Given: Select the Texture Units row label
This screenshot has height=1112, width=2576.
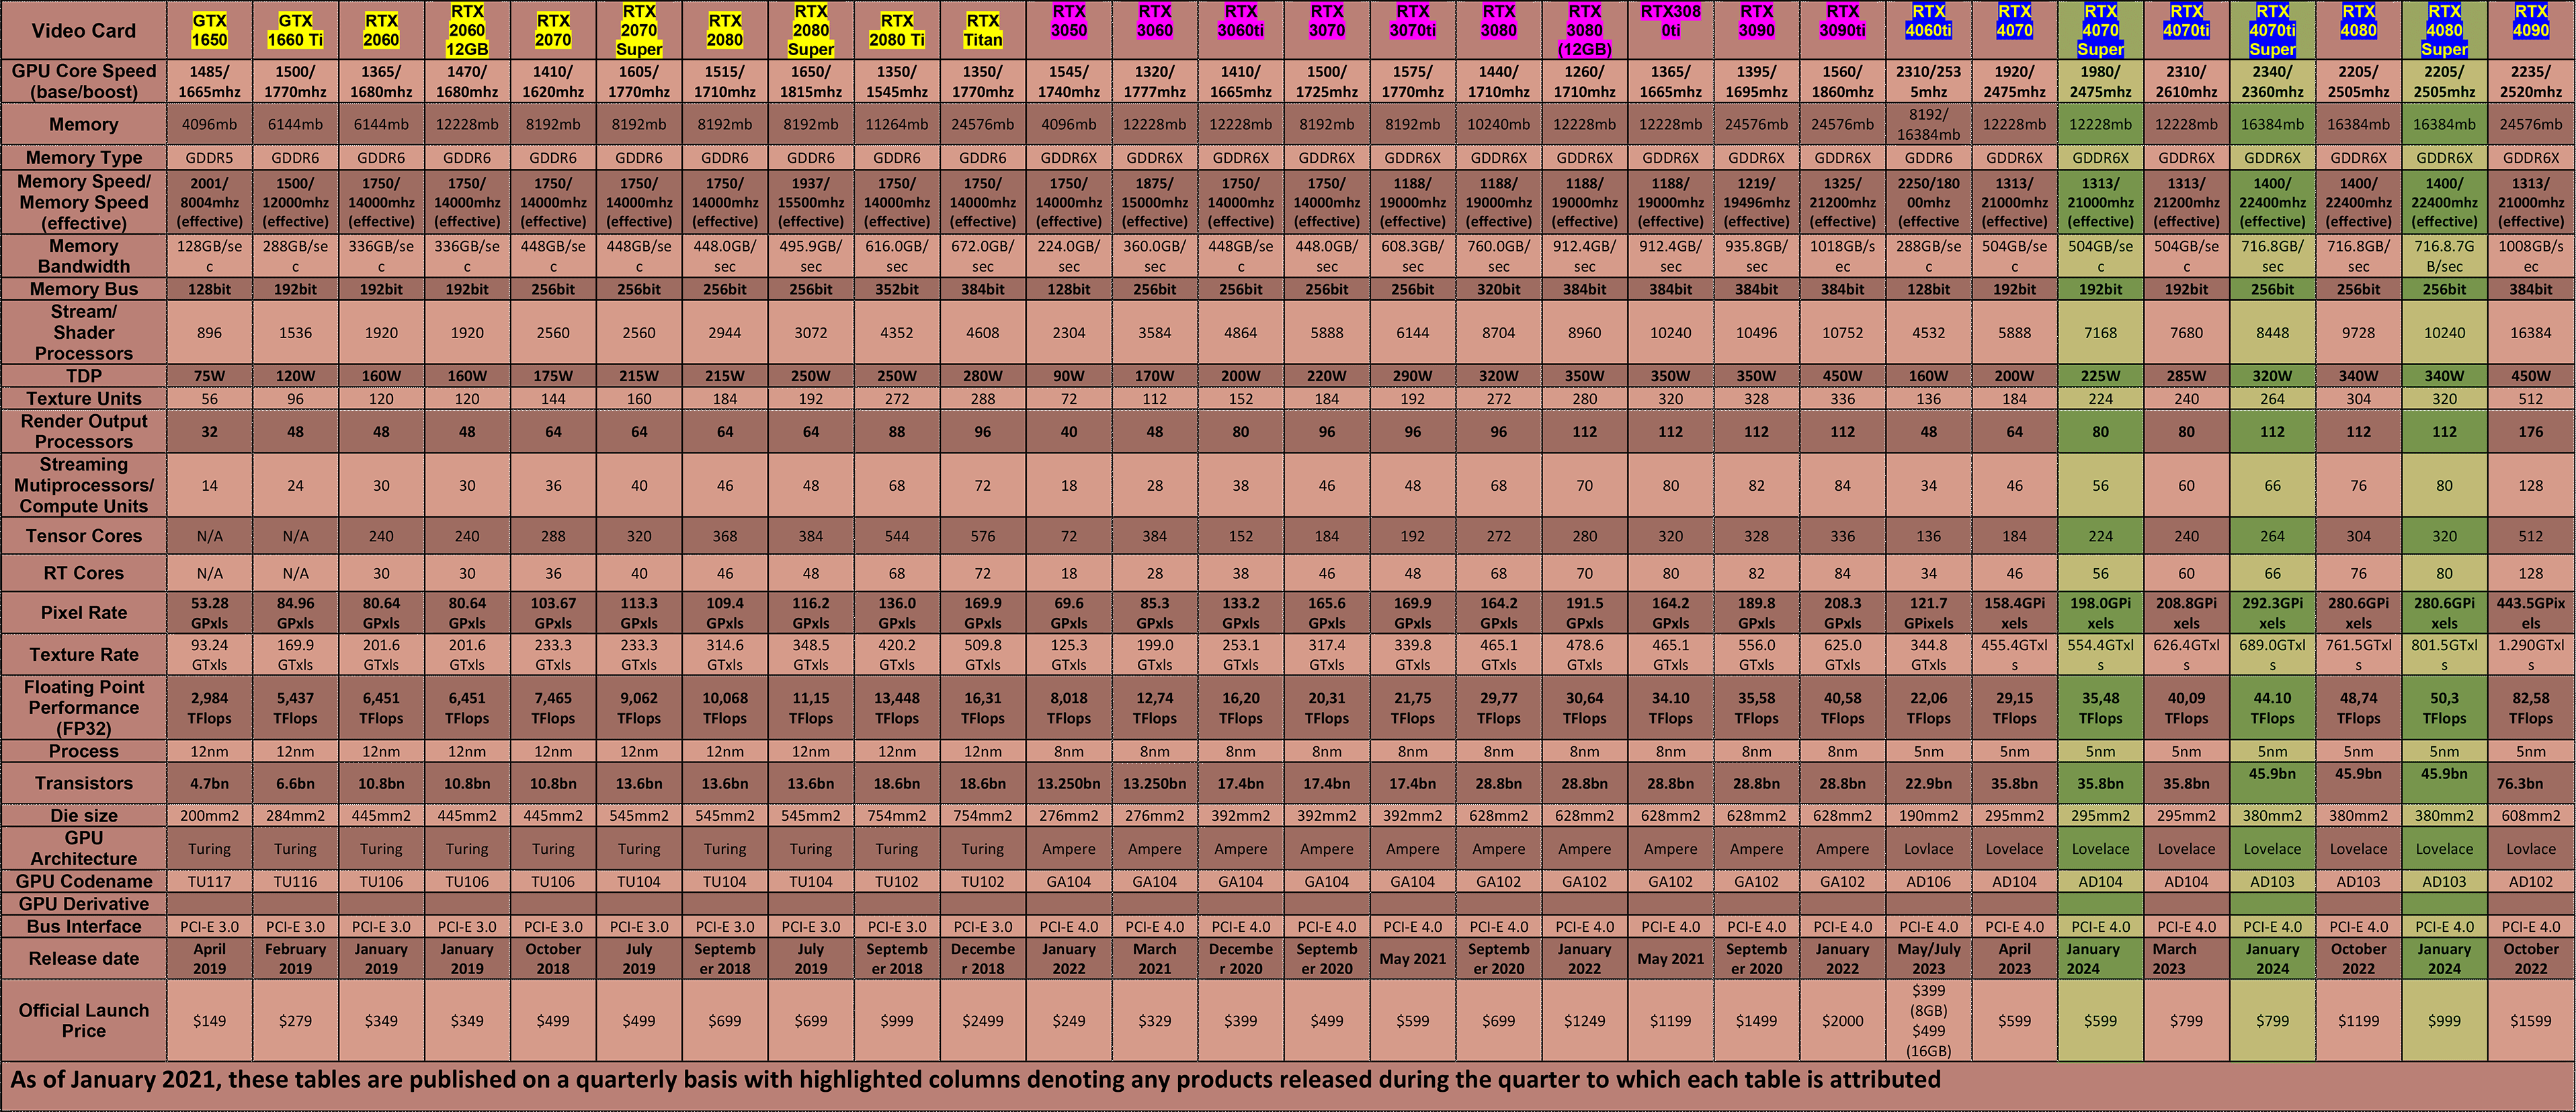Looking at the screenshot, I should (x=84, y=398).
